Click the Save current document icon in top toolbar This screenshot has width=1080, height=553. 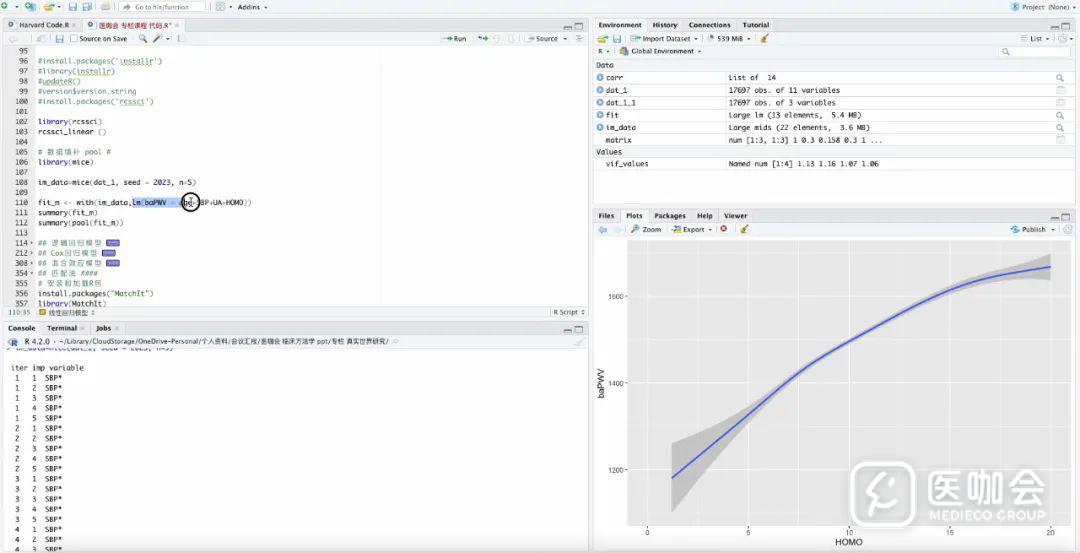point(72,6)
